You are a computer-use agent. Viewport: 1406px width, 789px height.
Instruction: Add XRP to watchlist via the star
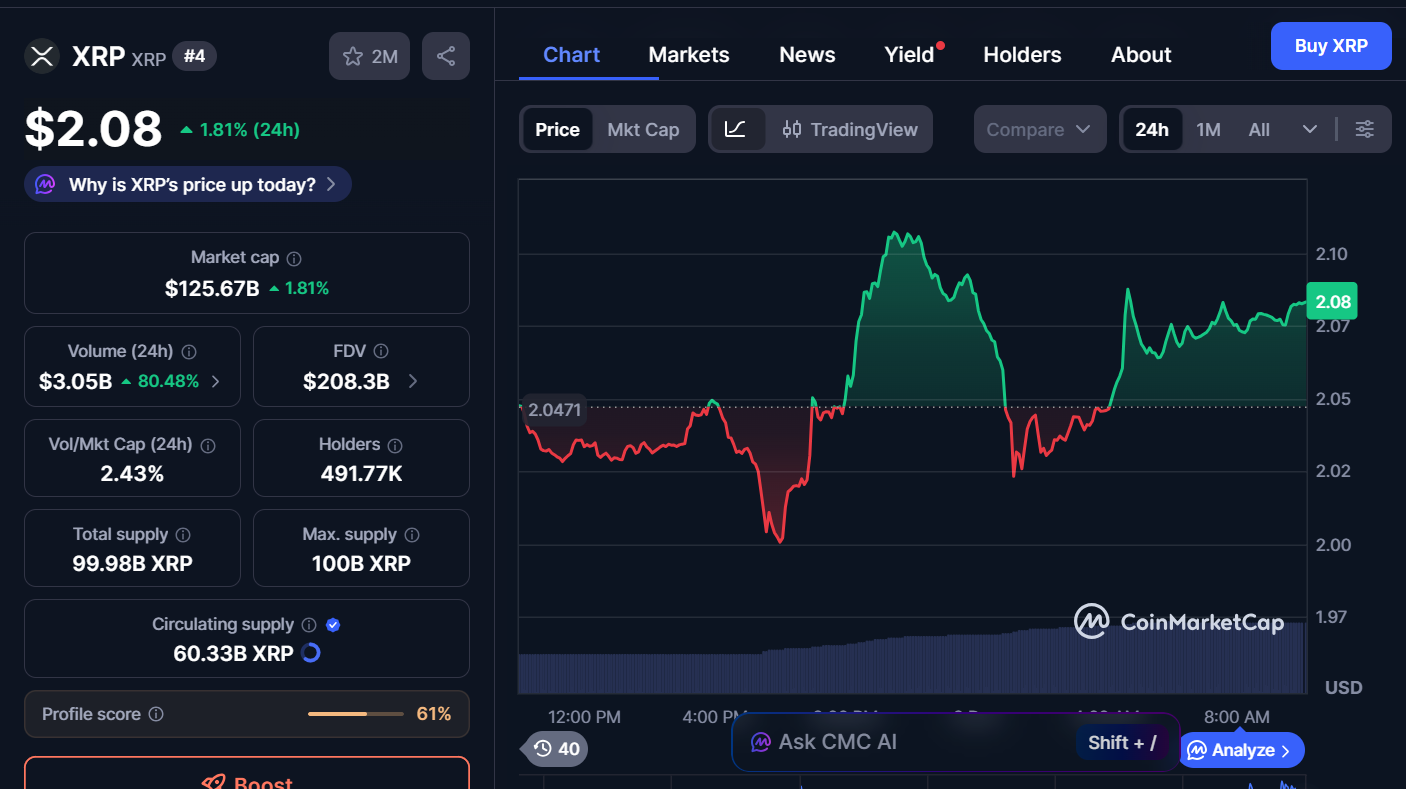(355, 56)
